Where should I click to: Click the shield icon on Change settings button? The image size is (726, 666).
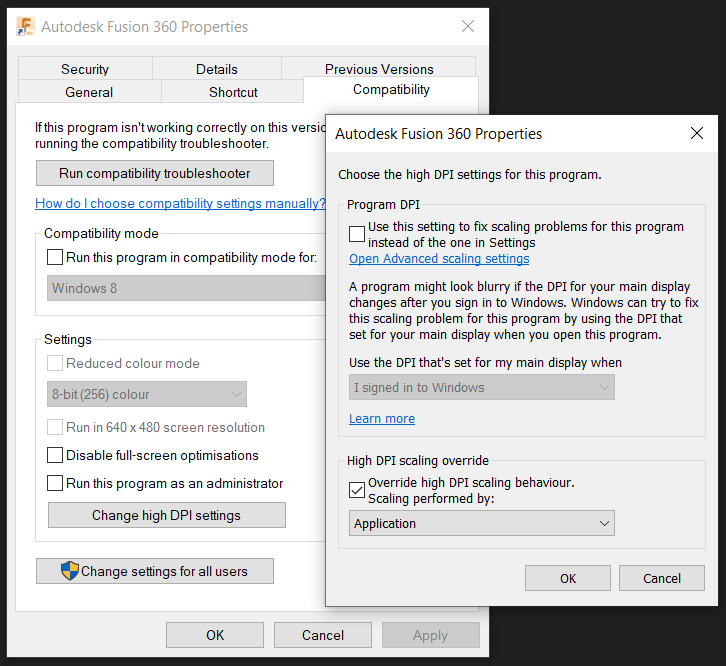pos(70,571)
